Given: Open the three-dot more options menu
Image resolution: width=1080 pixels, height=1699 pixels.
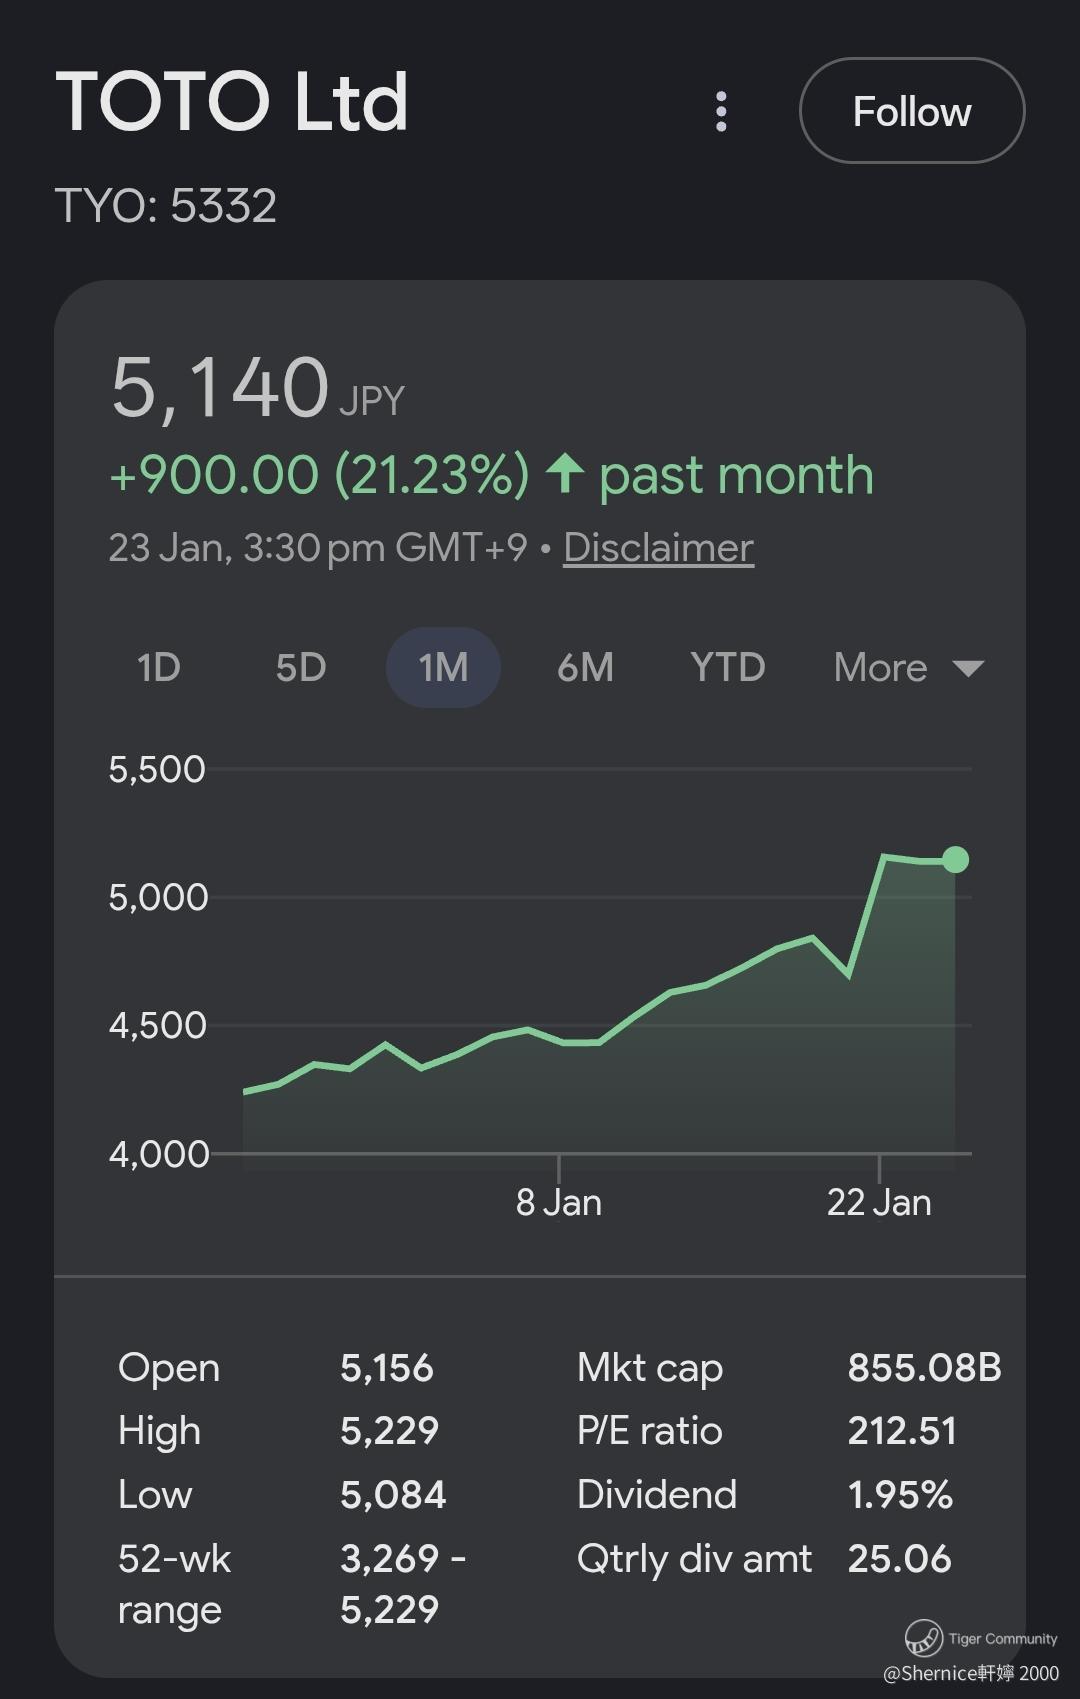Looking at the screenshot, I should 721,112.
